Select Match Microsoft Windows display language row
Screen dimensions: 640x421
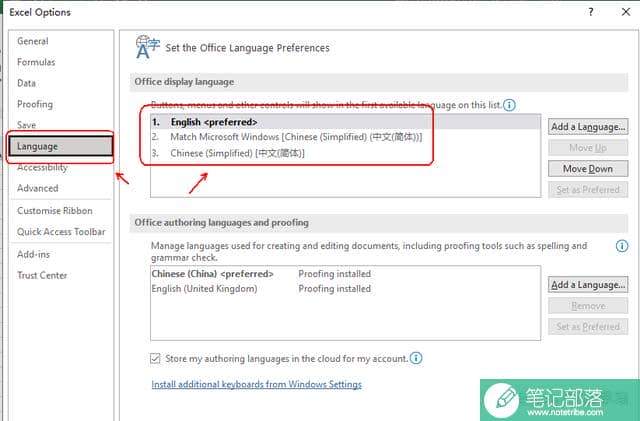point(345,137)
